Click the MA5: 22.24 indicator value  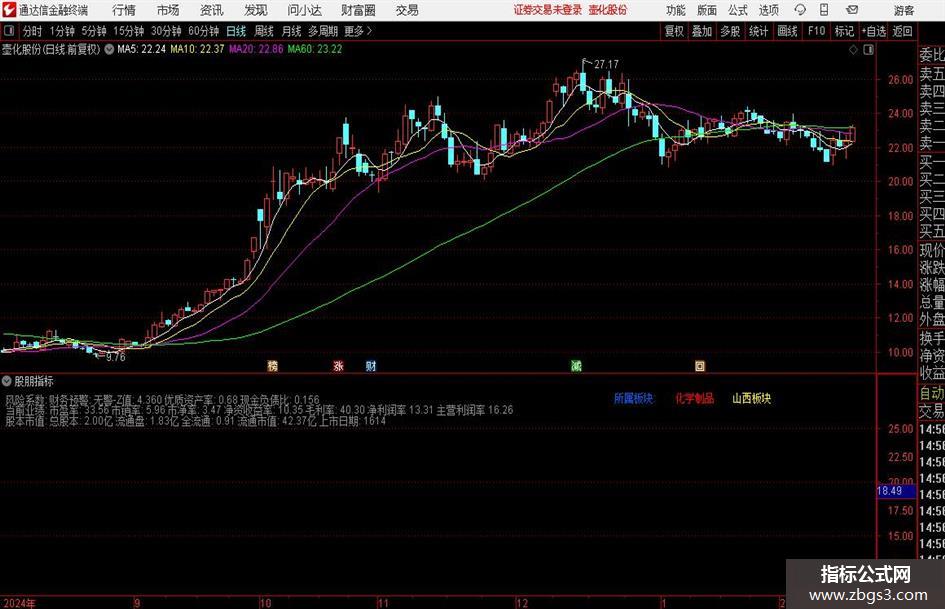pyautogui.click(x=142, y=49)
